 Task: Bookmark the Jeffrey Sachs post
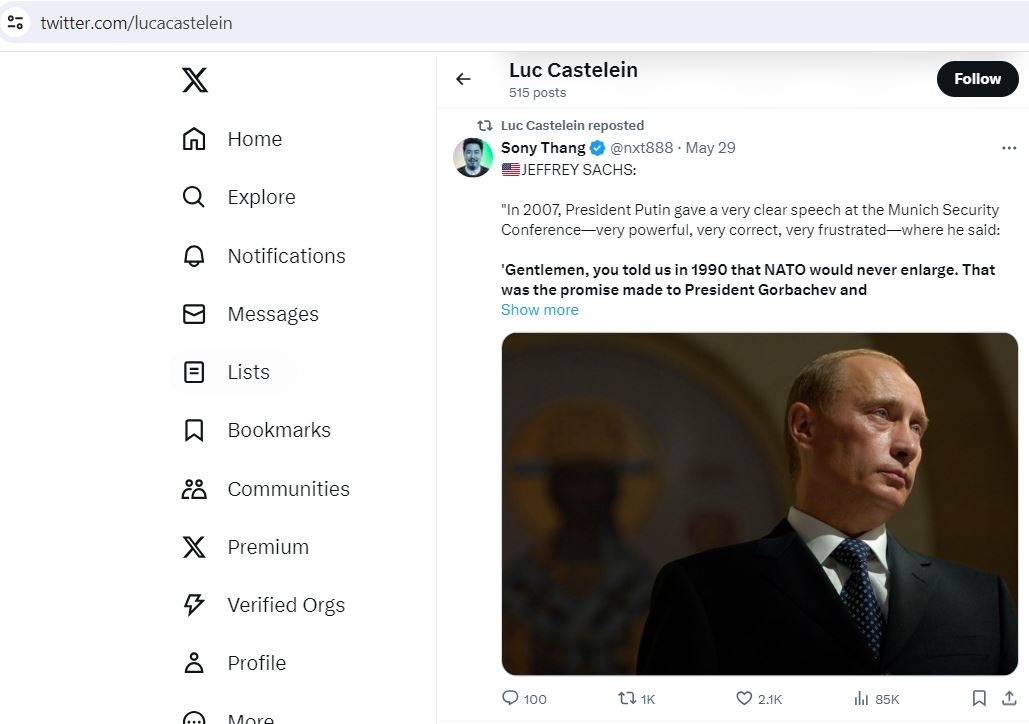pos(978,698)
